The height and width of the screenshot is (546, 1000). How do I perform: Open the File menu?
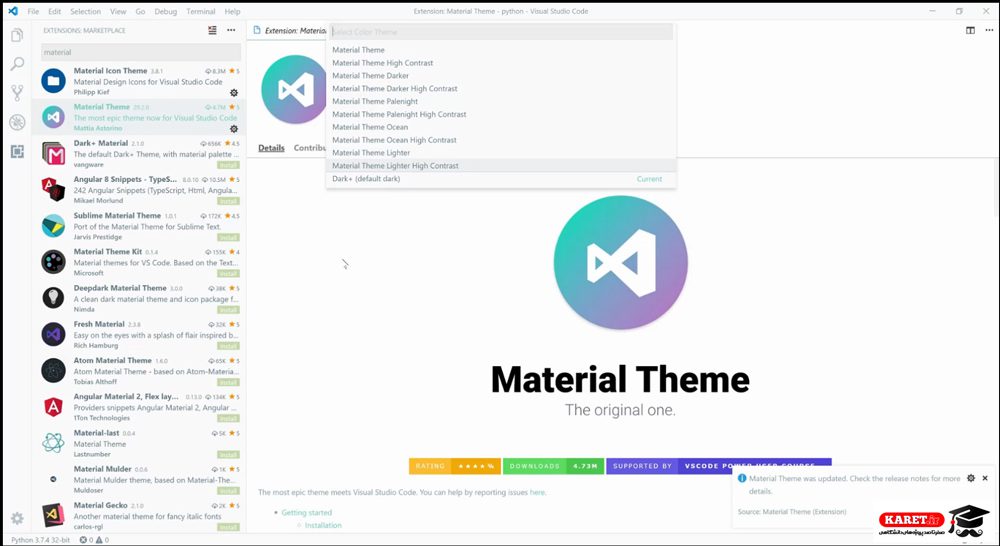33,11
